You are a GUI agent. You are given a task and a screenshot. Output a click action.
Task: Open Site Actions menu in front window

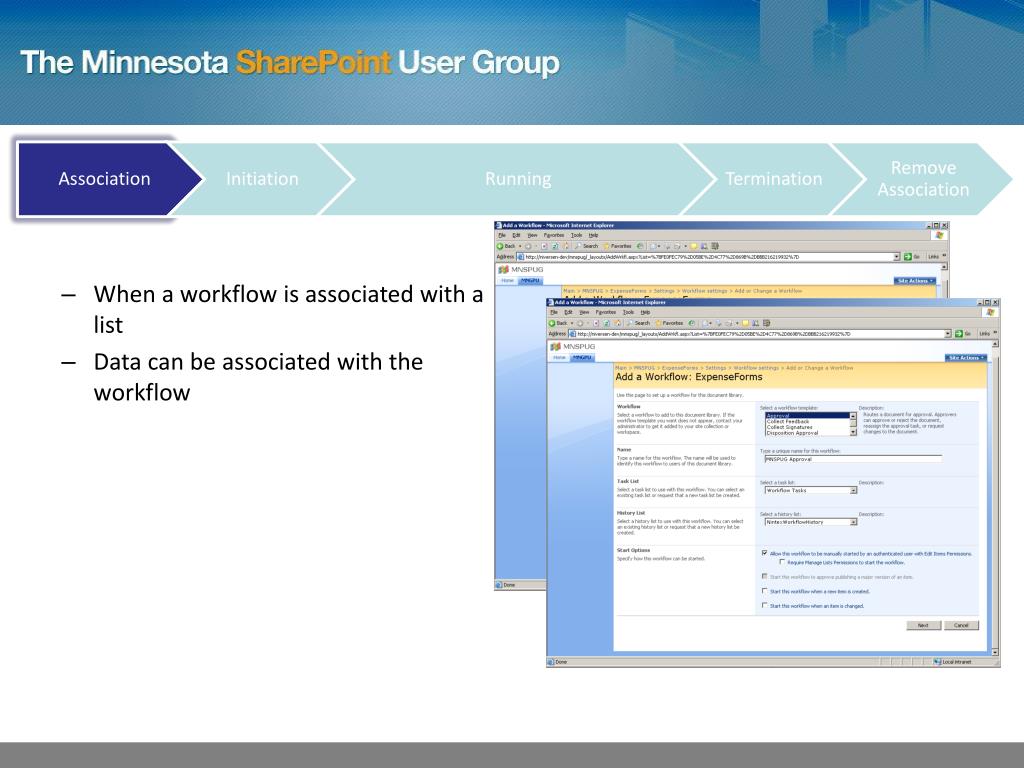(966, 358)
